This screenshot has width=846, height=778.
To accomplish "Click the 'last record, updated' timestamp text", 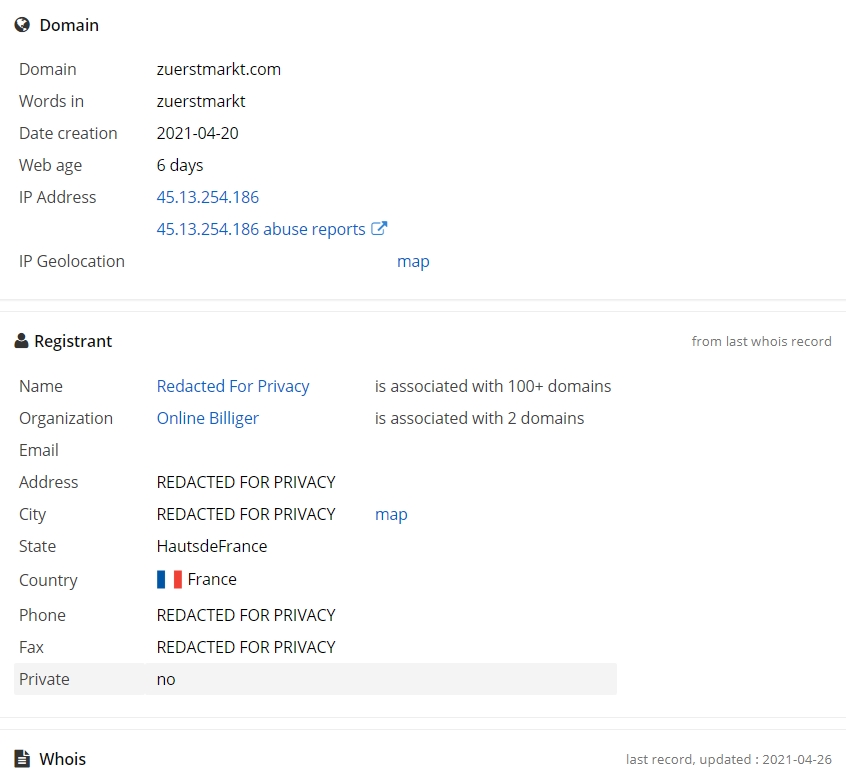I will coord(728,759).
